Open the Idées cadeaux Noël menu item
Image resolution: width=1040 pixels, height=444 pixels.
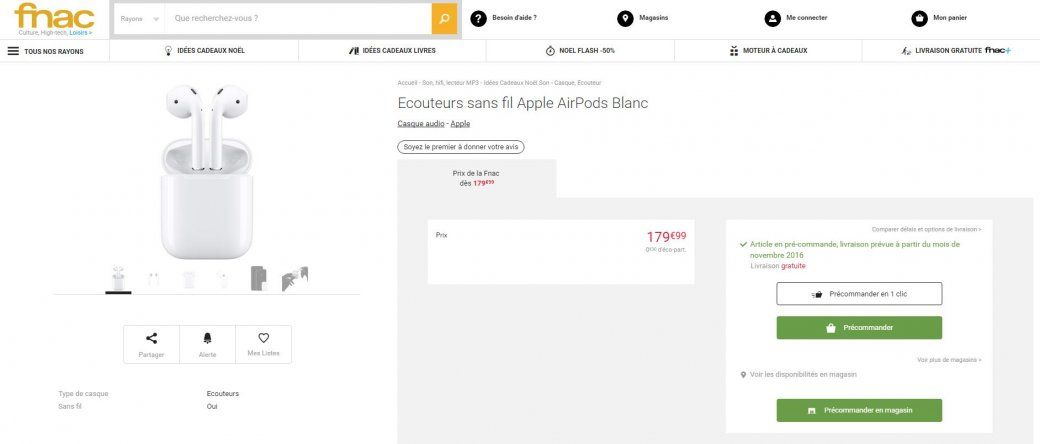(x=204, y=51)
